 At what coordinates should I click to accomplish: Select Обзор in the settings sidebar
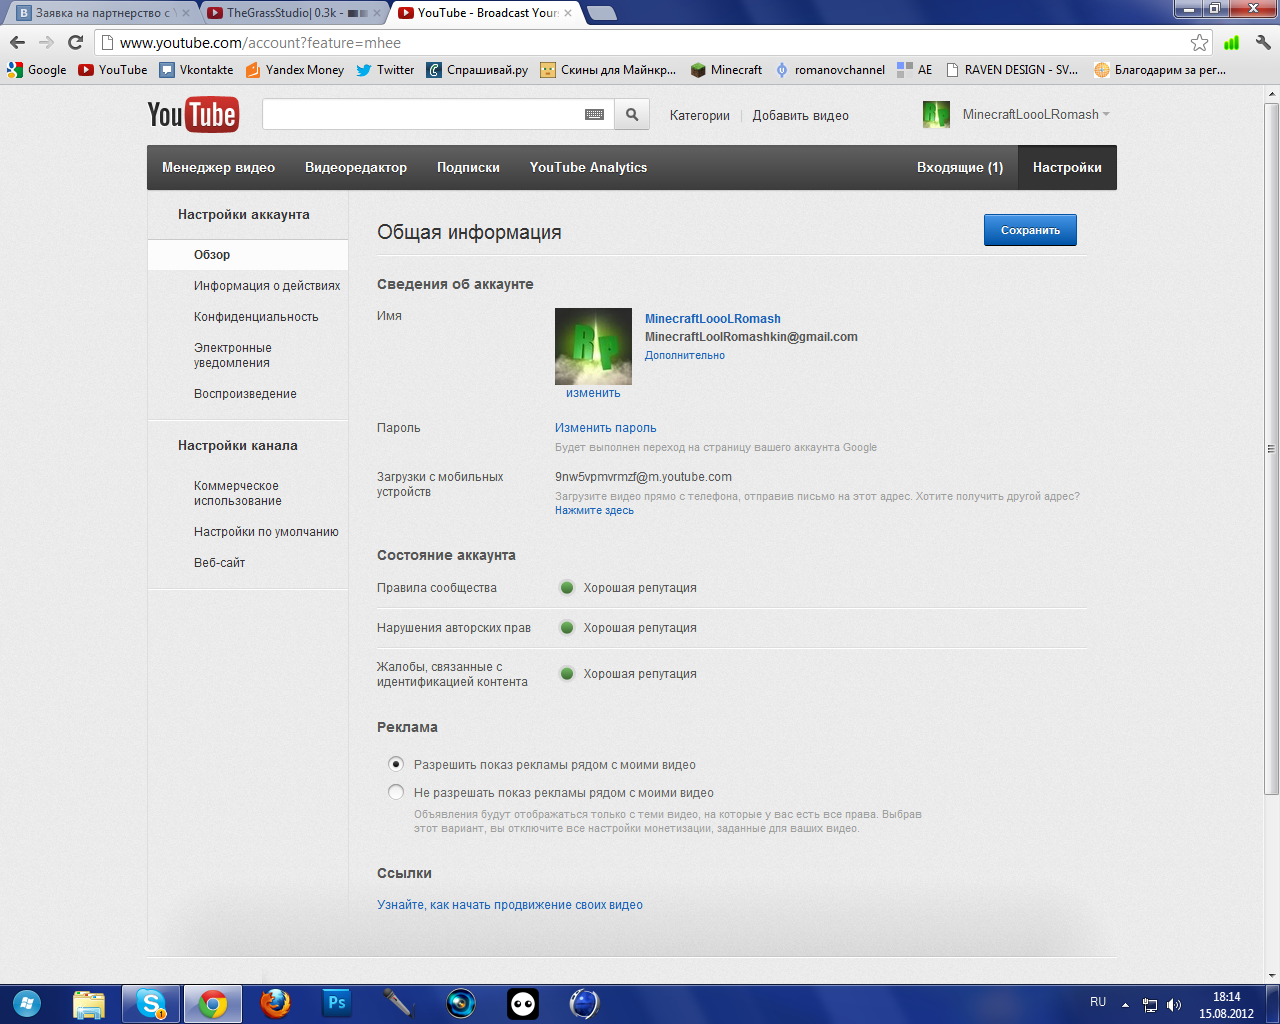(x=248, y=255)
